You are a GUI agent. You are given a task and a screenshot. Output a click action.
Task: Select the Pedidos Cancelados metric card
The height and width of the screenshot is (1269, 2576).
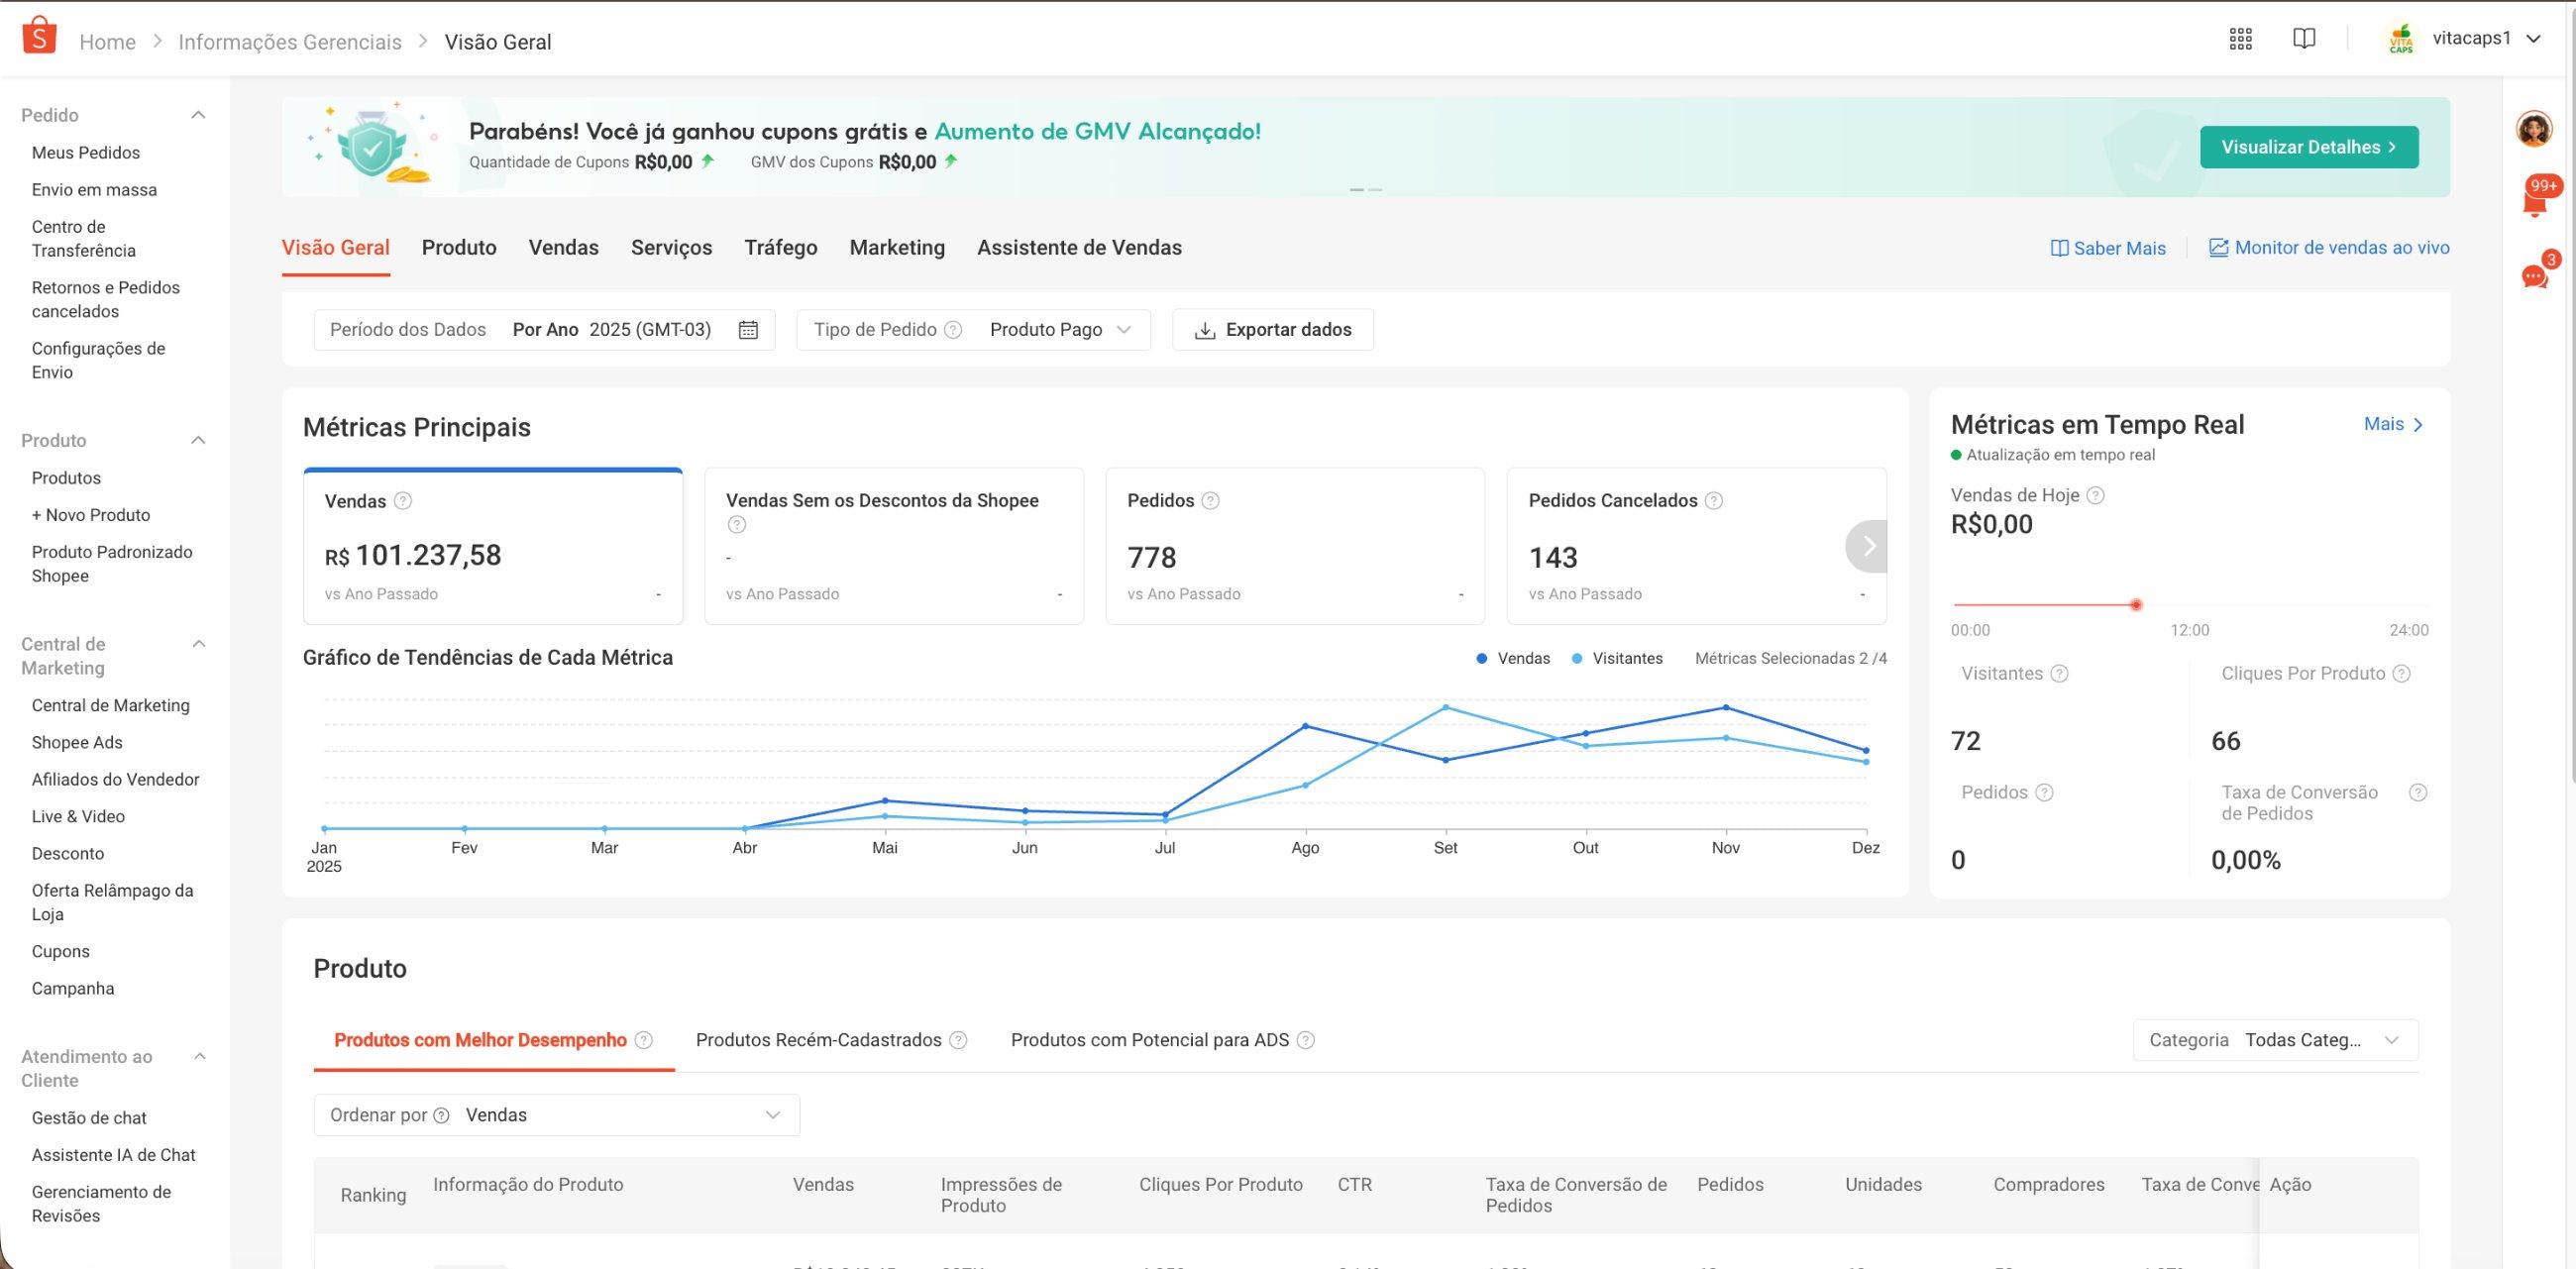pyautogui.click(x=1696, y=546)
